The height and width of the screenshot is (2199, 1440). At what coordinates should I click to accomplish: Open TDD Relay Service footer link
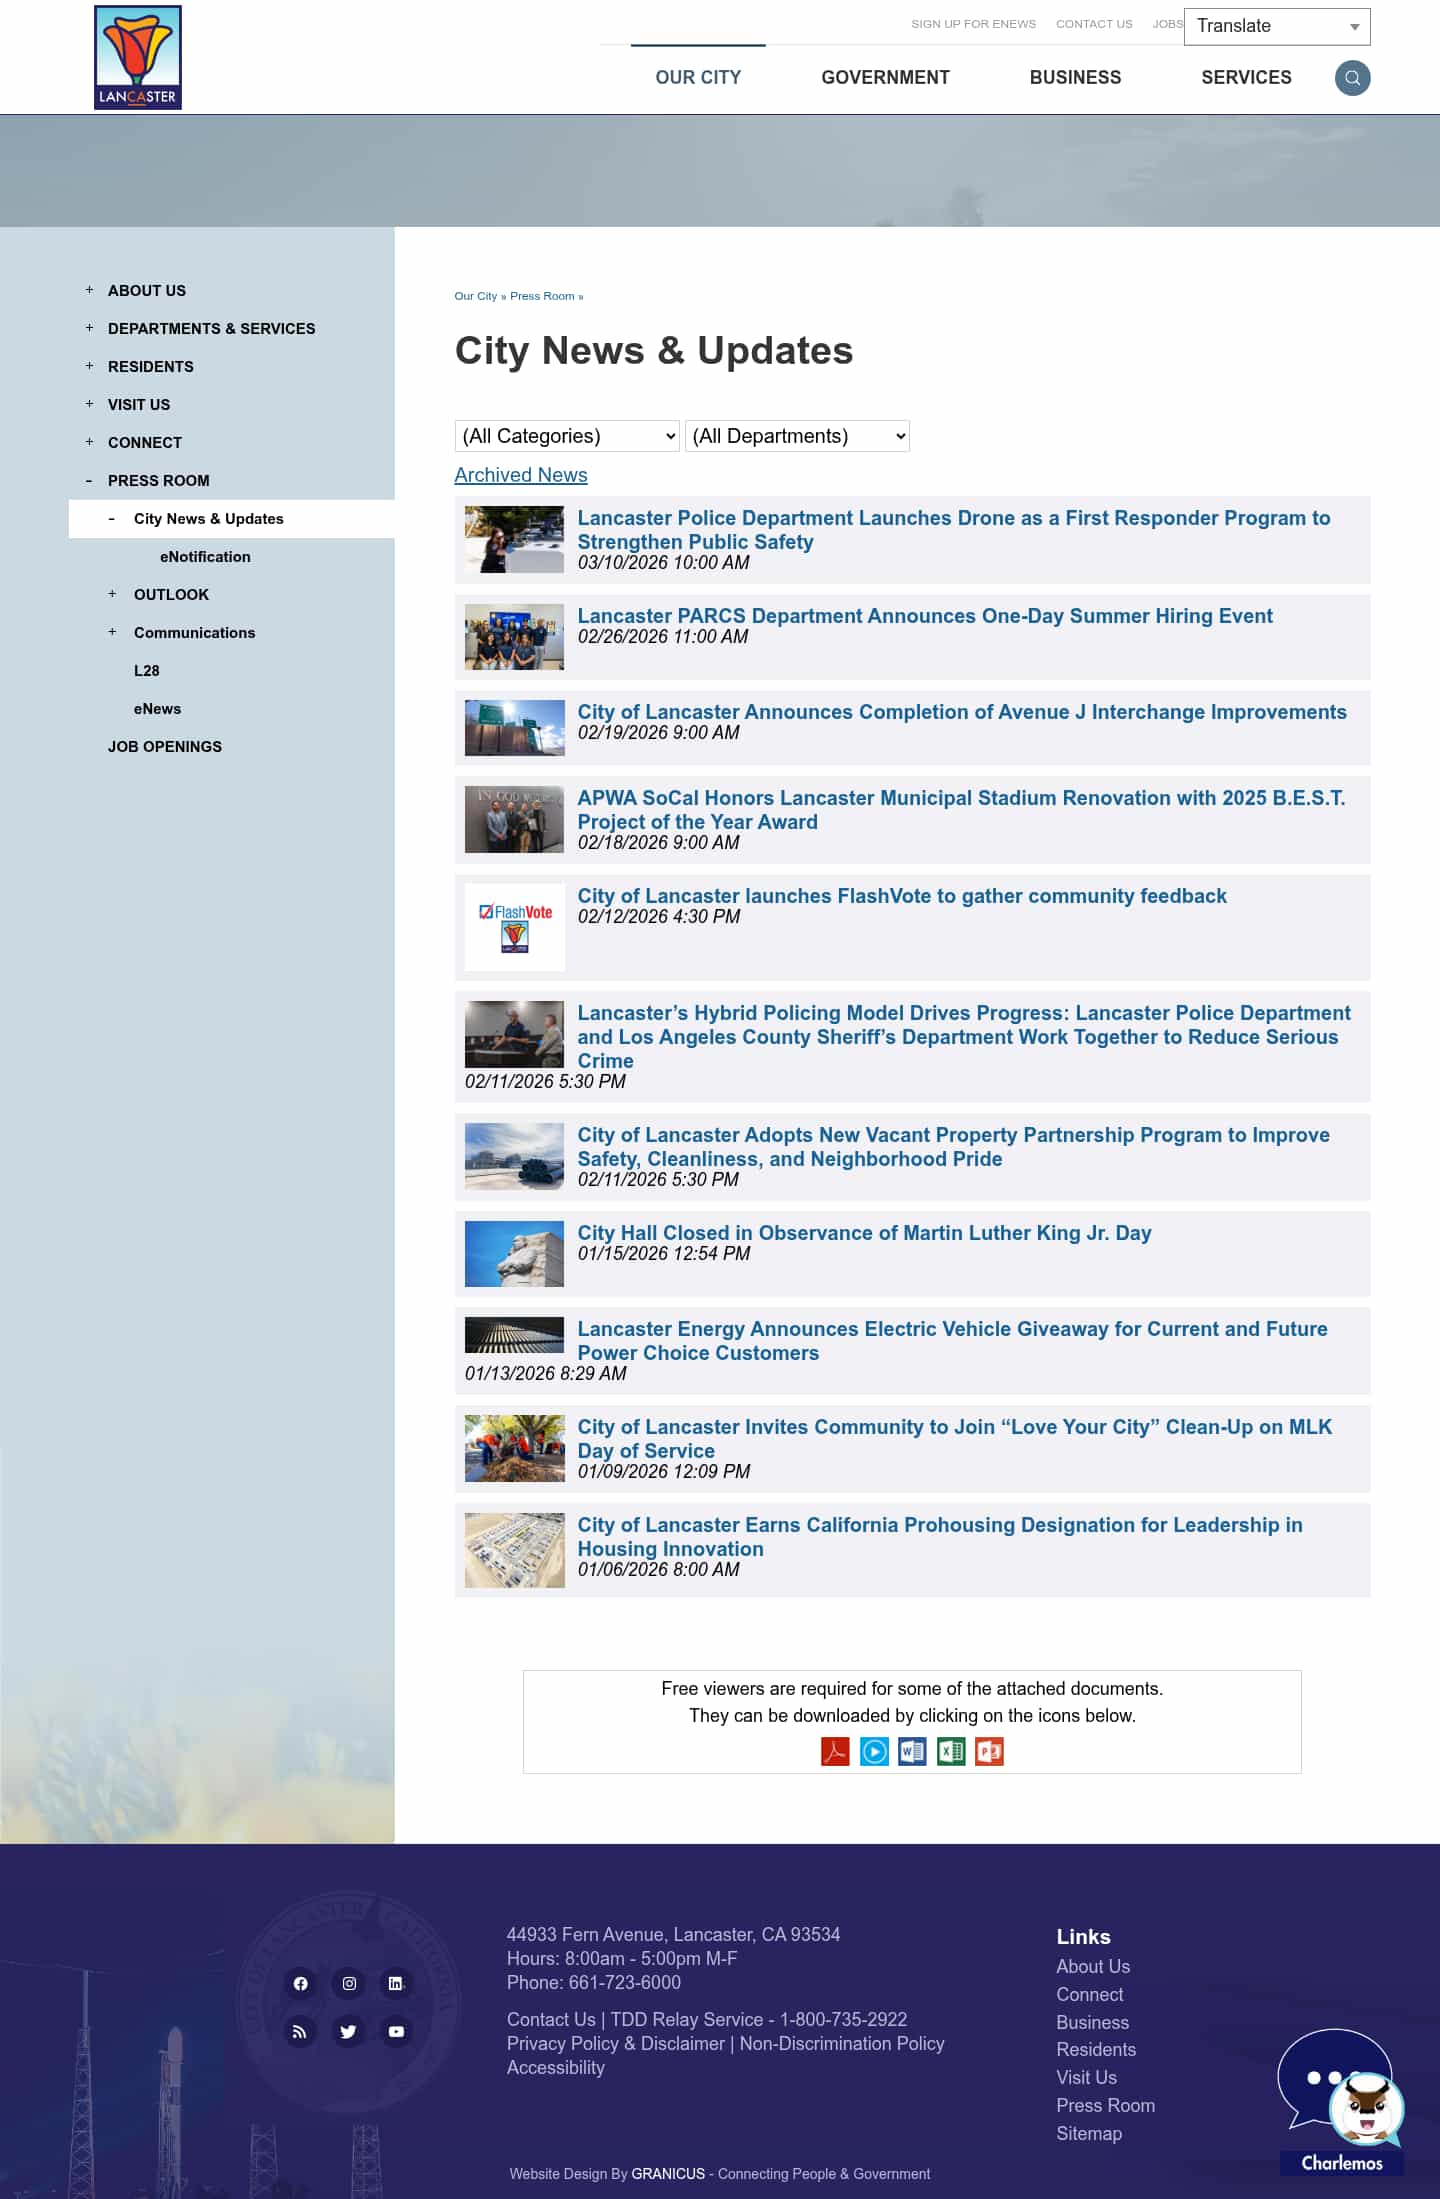pos(759,2020)
